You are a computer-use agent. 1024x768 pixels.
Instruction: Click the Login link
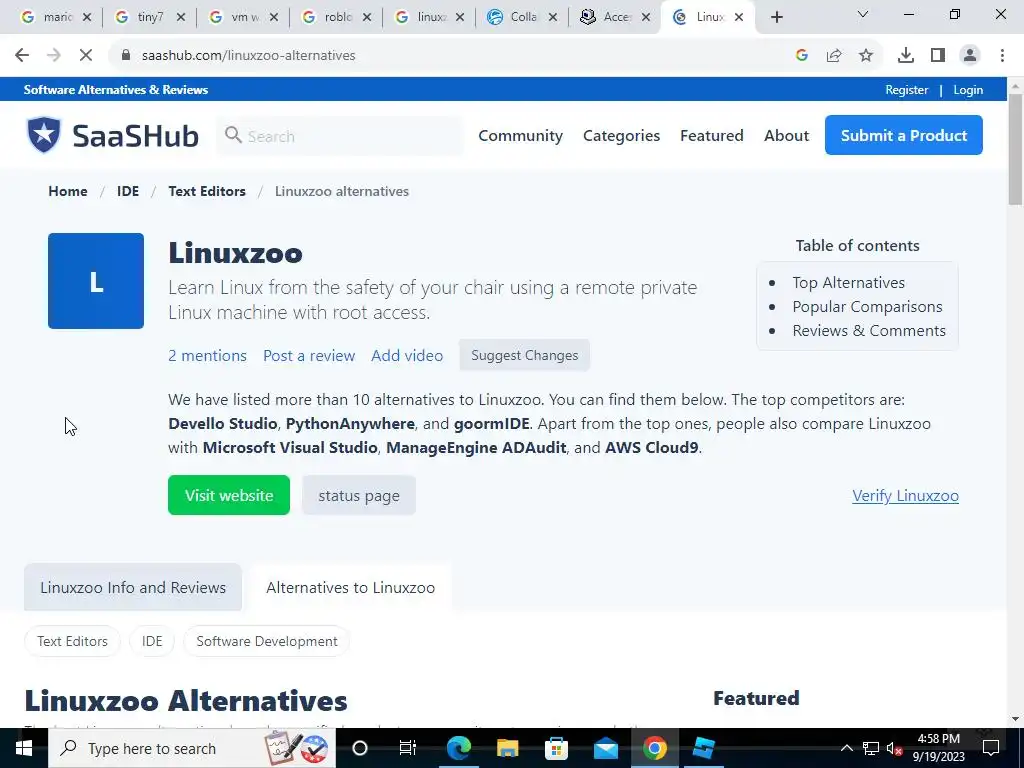coord(968,90)
